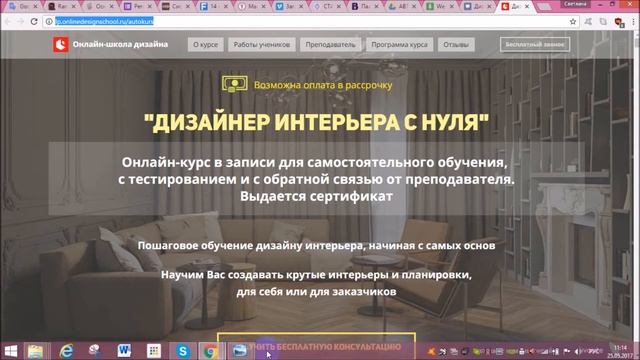
Task: Switch to the 'Ма' browser tab
Action: point(251,7)
